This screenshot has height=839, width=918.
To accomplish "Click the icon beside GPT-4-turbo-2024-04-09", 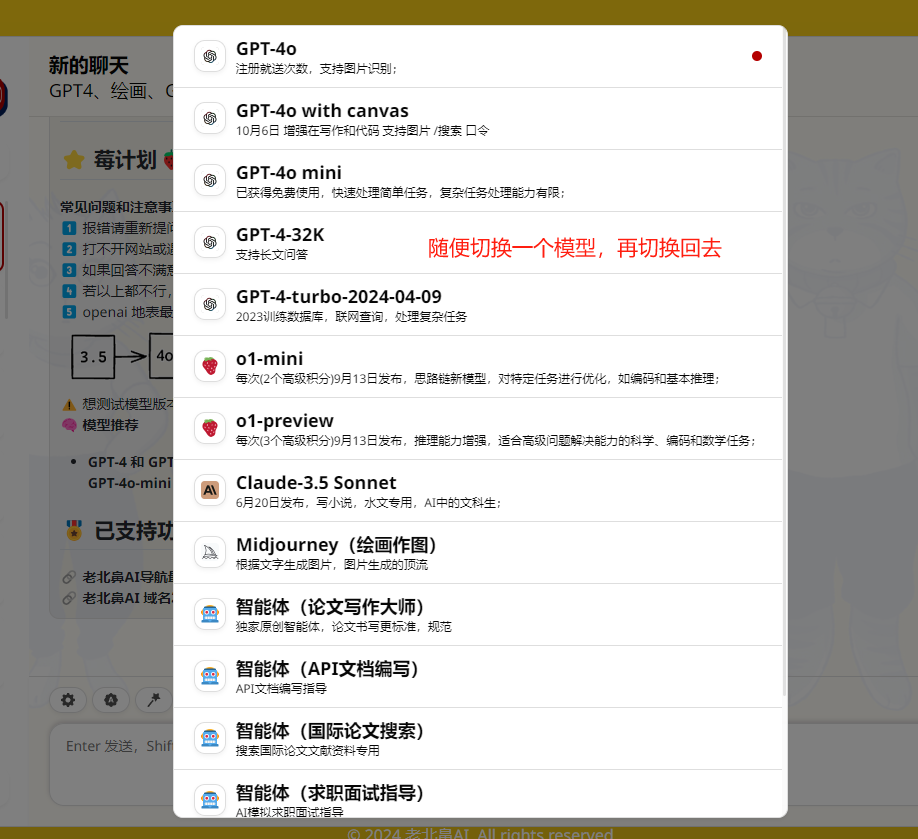I will (210, 304).
